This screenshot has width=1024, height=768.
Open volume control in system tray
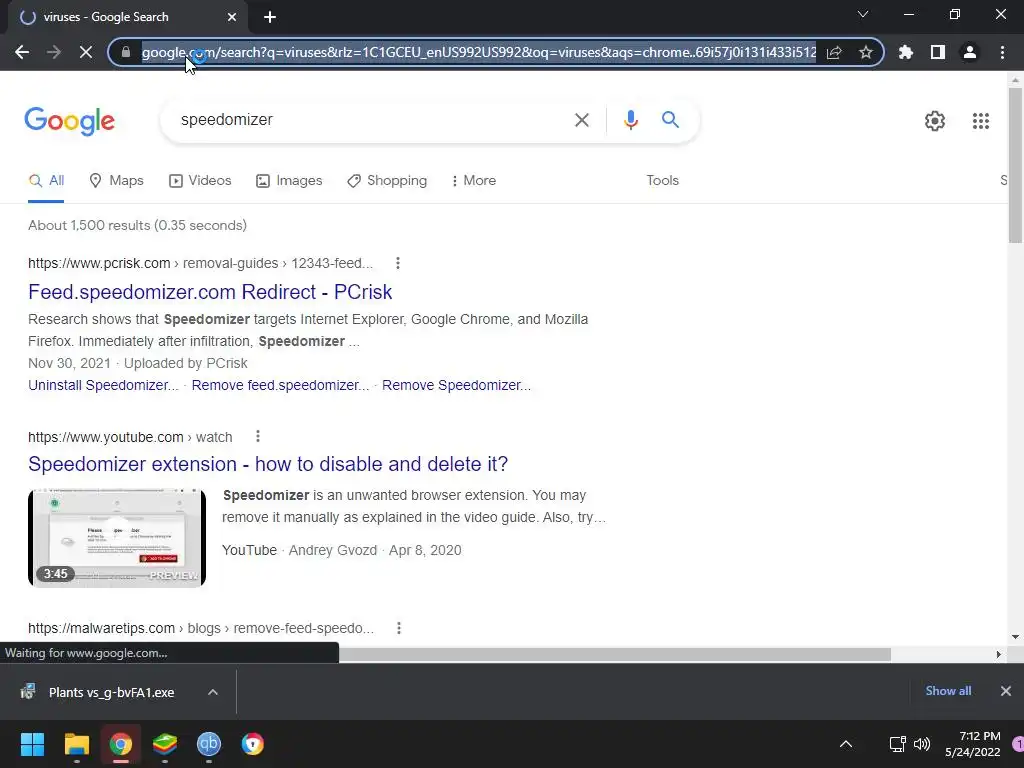pos(921,744)
